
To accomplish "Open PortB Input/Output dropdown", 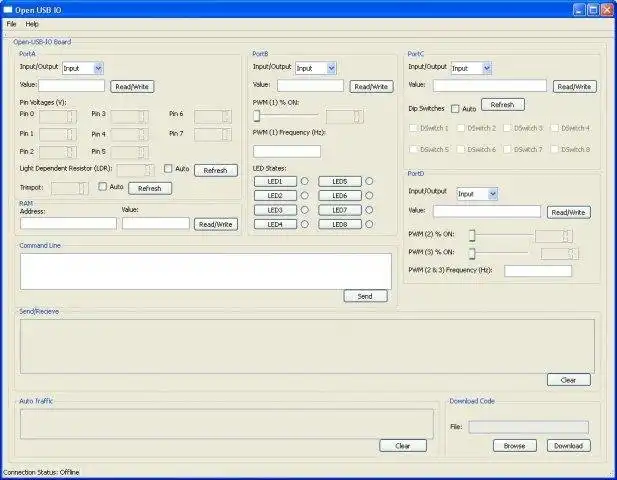I will pos(316,68).
